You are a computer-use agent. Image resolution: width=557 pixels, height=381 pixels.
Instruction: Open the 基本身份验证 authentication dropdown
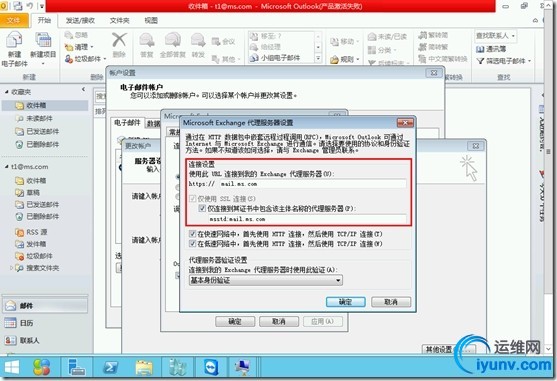click(266, 280)
